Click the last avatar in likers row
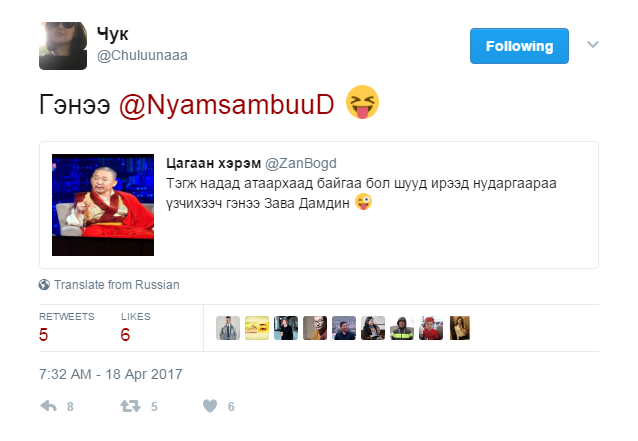638x441 pixels. click(x=460, y=328)
